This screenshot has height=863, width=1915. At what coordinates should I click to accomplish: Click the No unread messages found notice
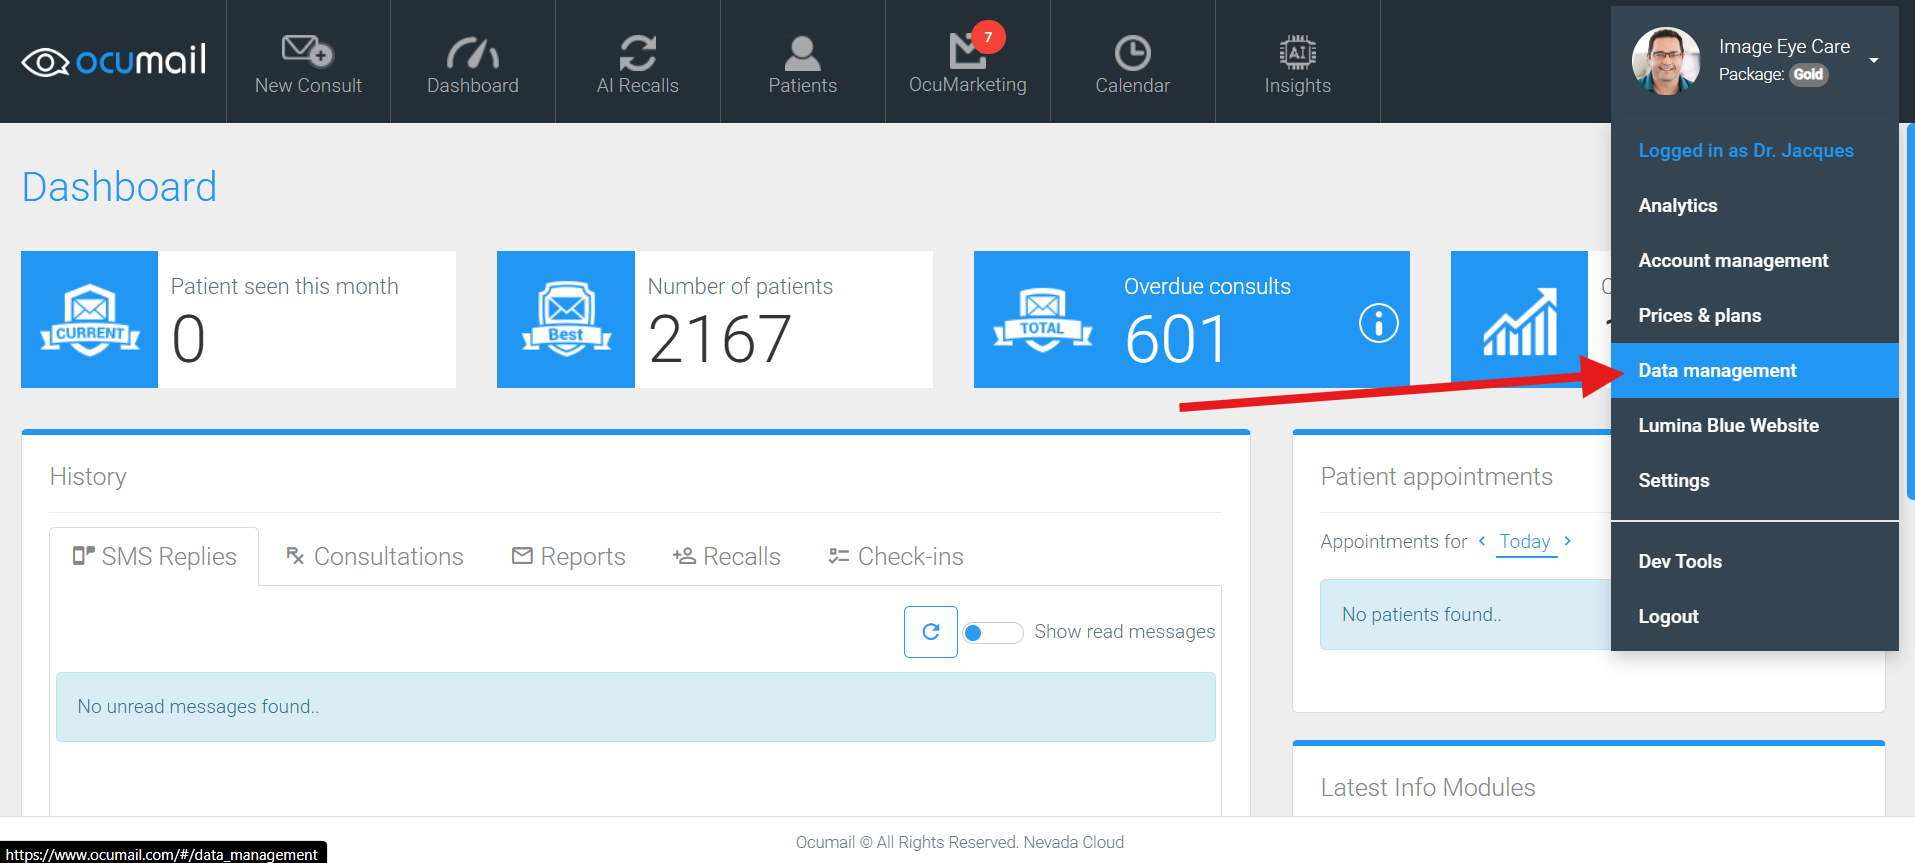636,707
